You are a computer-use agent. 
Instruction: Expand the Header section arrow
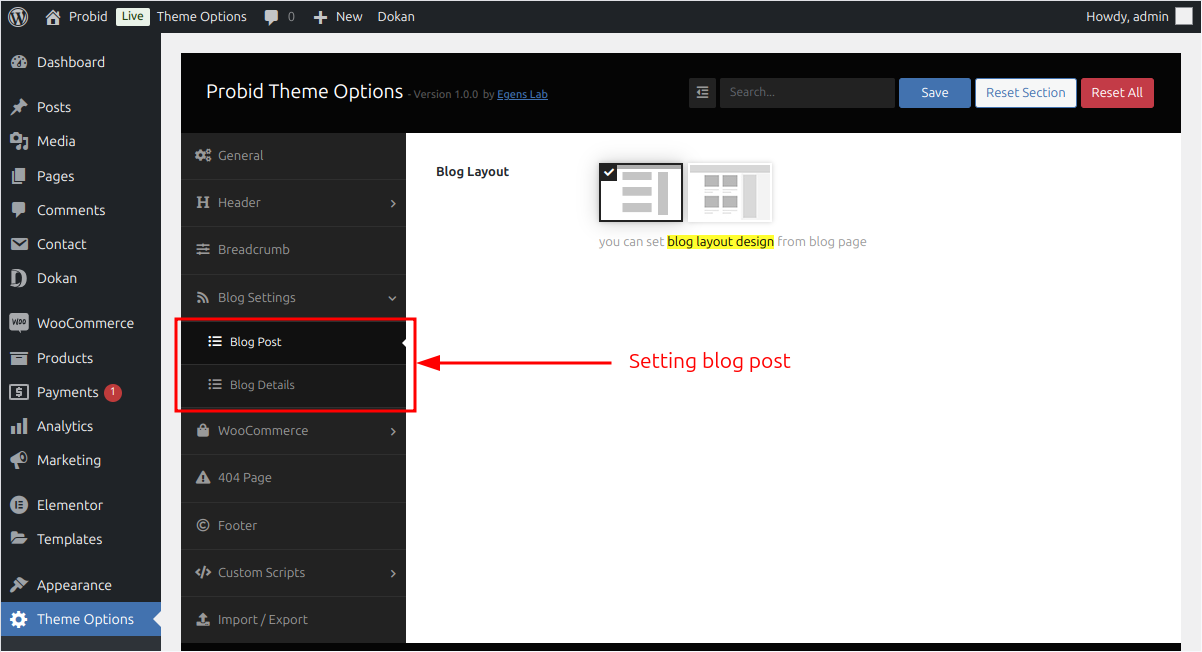point(393,203)
